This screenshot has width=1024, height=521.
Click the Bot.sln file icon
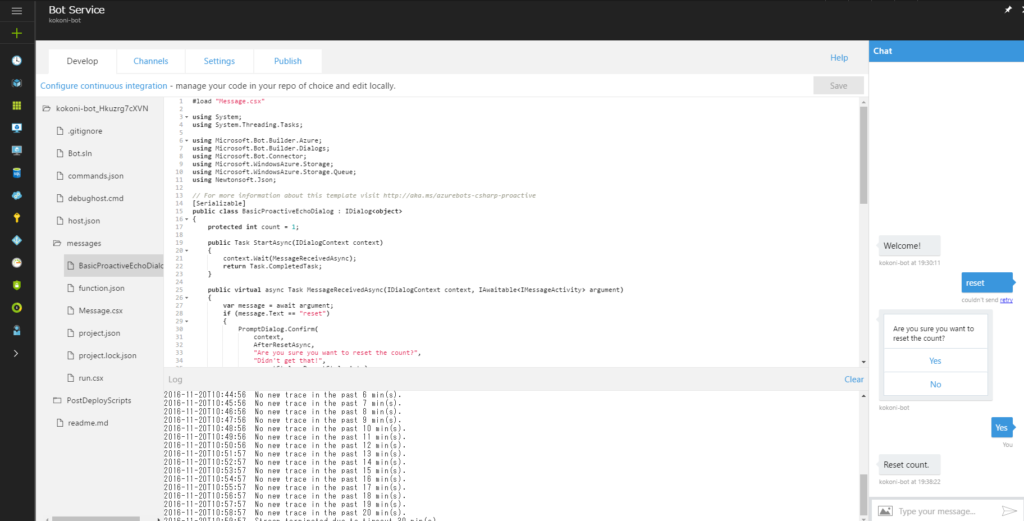(x=58, y=153)
